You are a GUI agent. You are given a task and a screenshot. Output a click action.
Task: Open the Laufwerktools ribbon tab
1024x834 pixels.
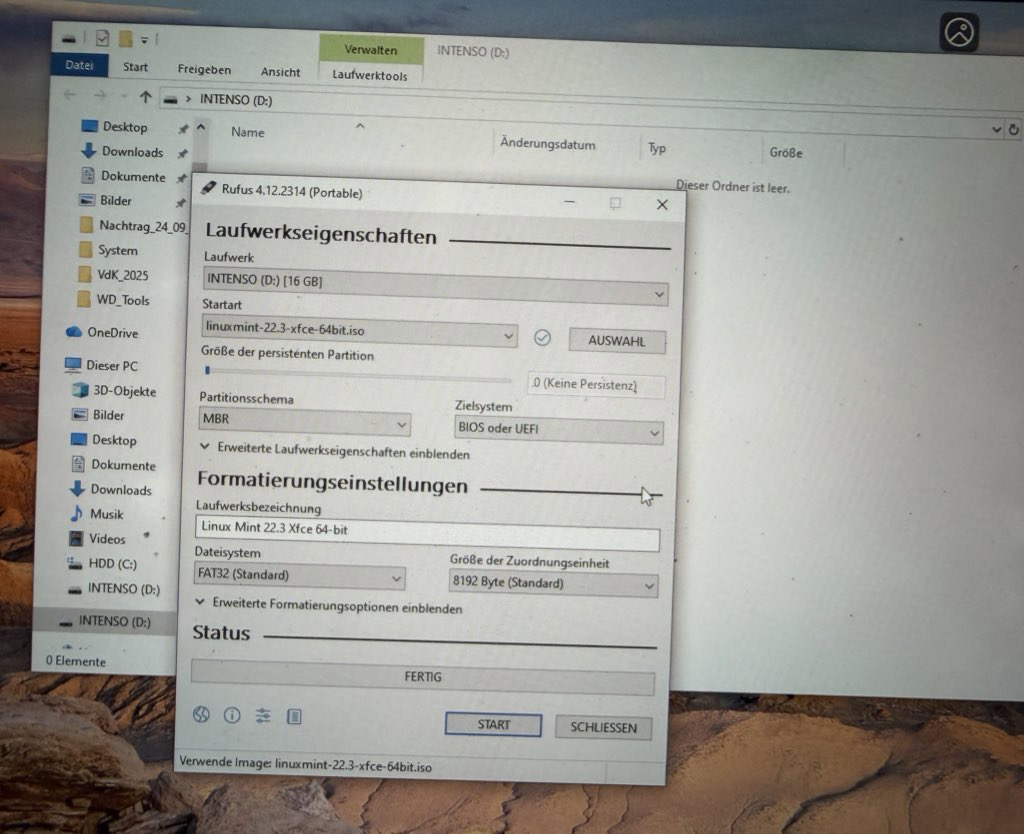coord(370,75)
